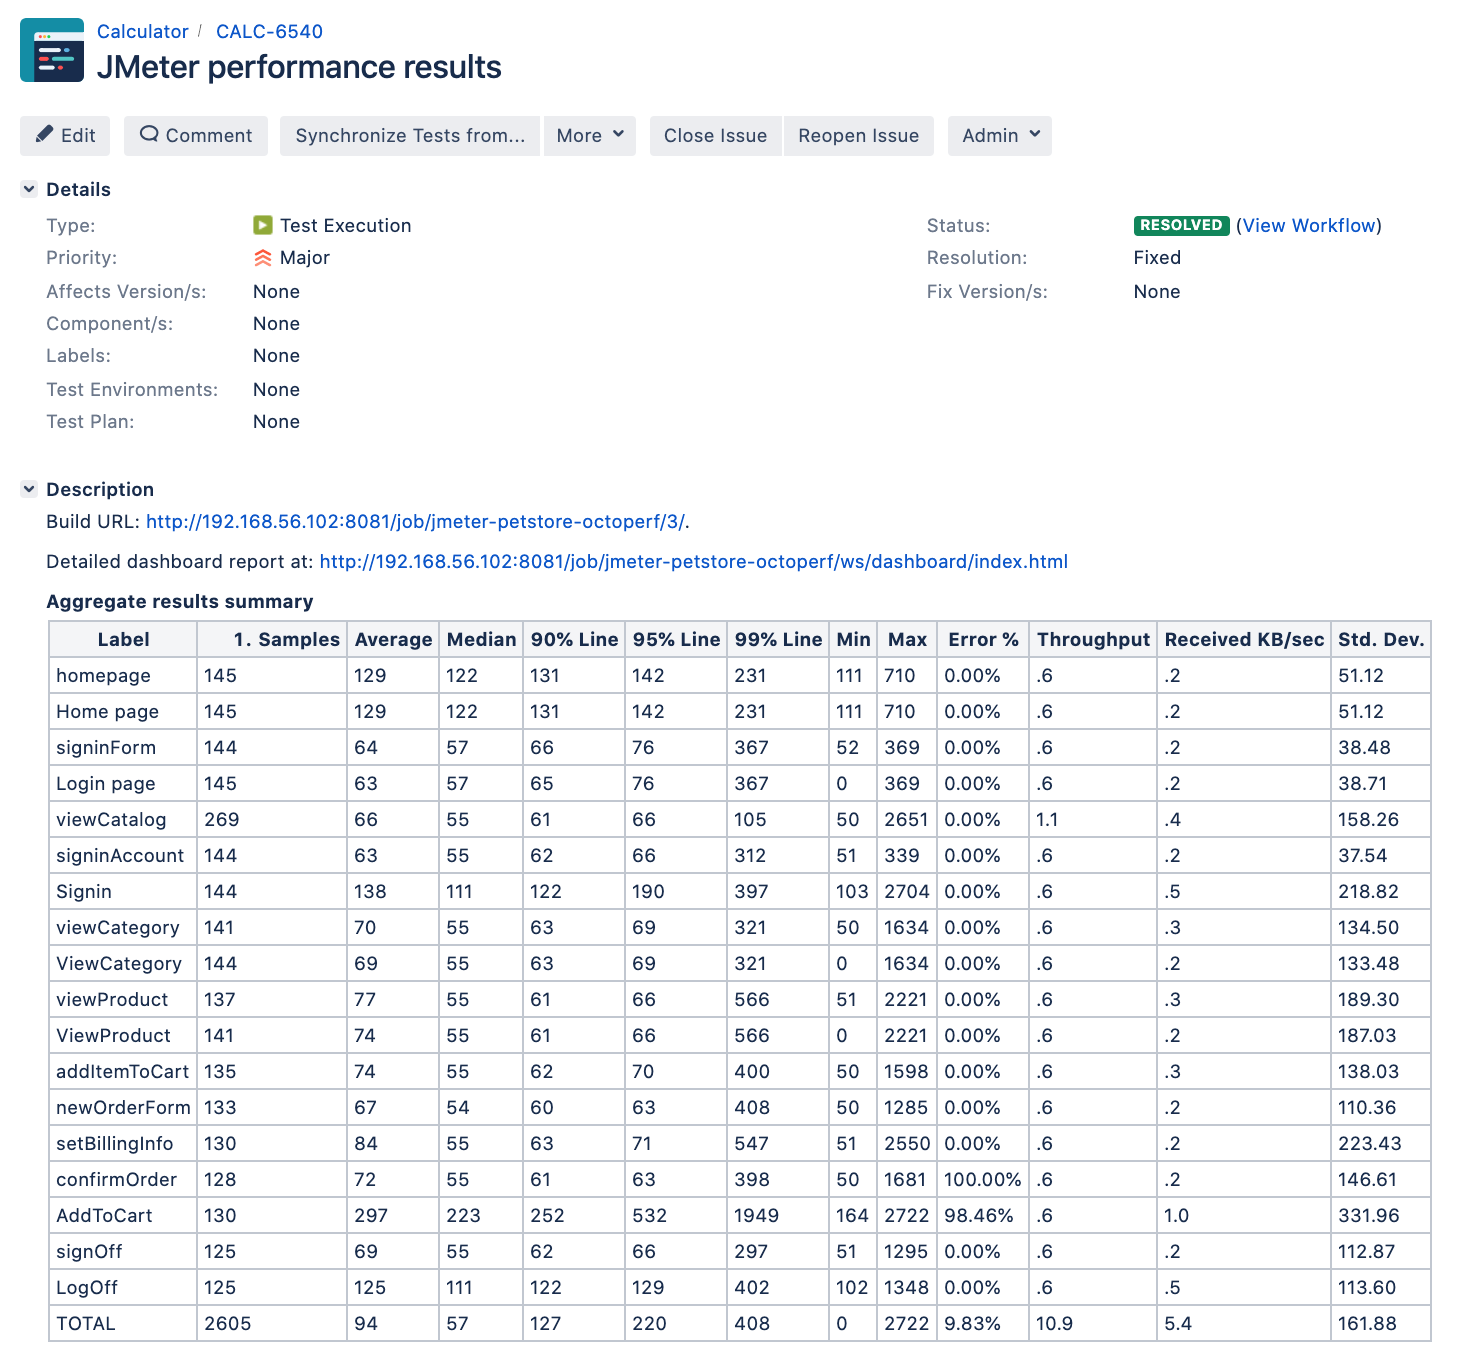
Task: Click the RESOLVED status badge
Action: (1181, 225)
